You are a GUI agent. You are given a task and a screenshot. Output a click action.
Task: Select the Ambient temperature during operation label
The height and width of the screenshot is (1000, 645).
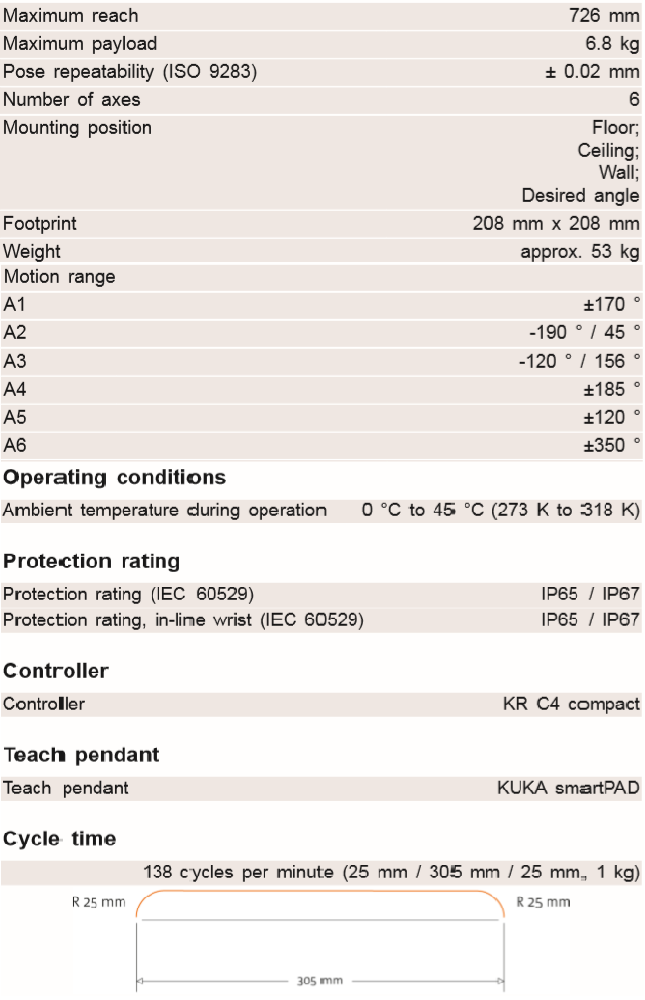[x=165, y=510]
